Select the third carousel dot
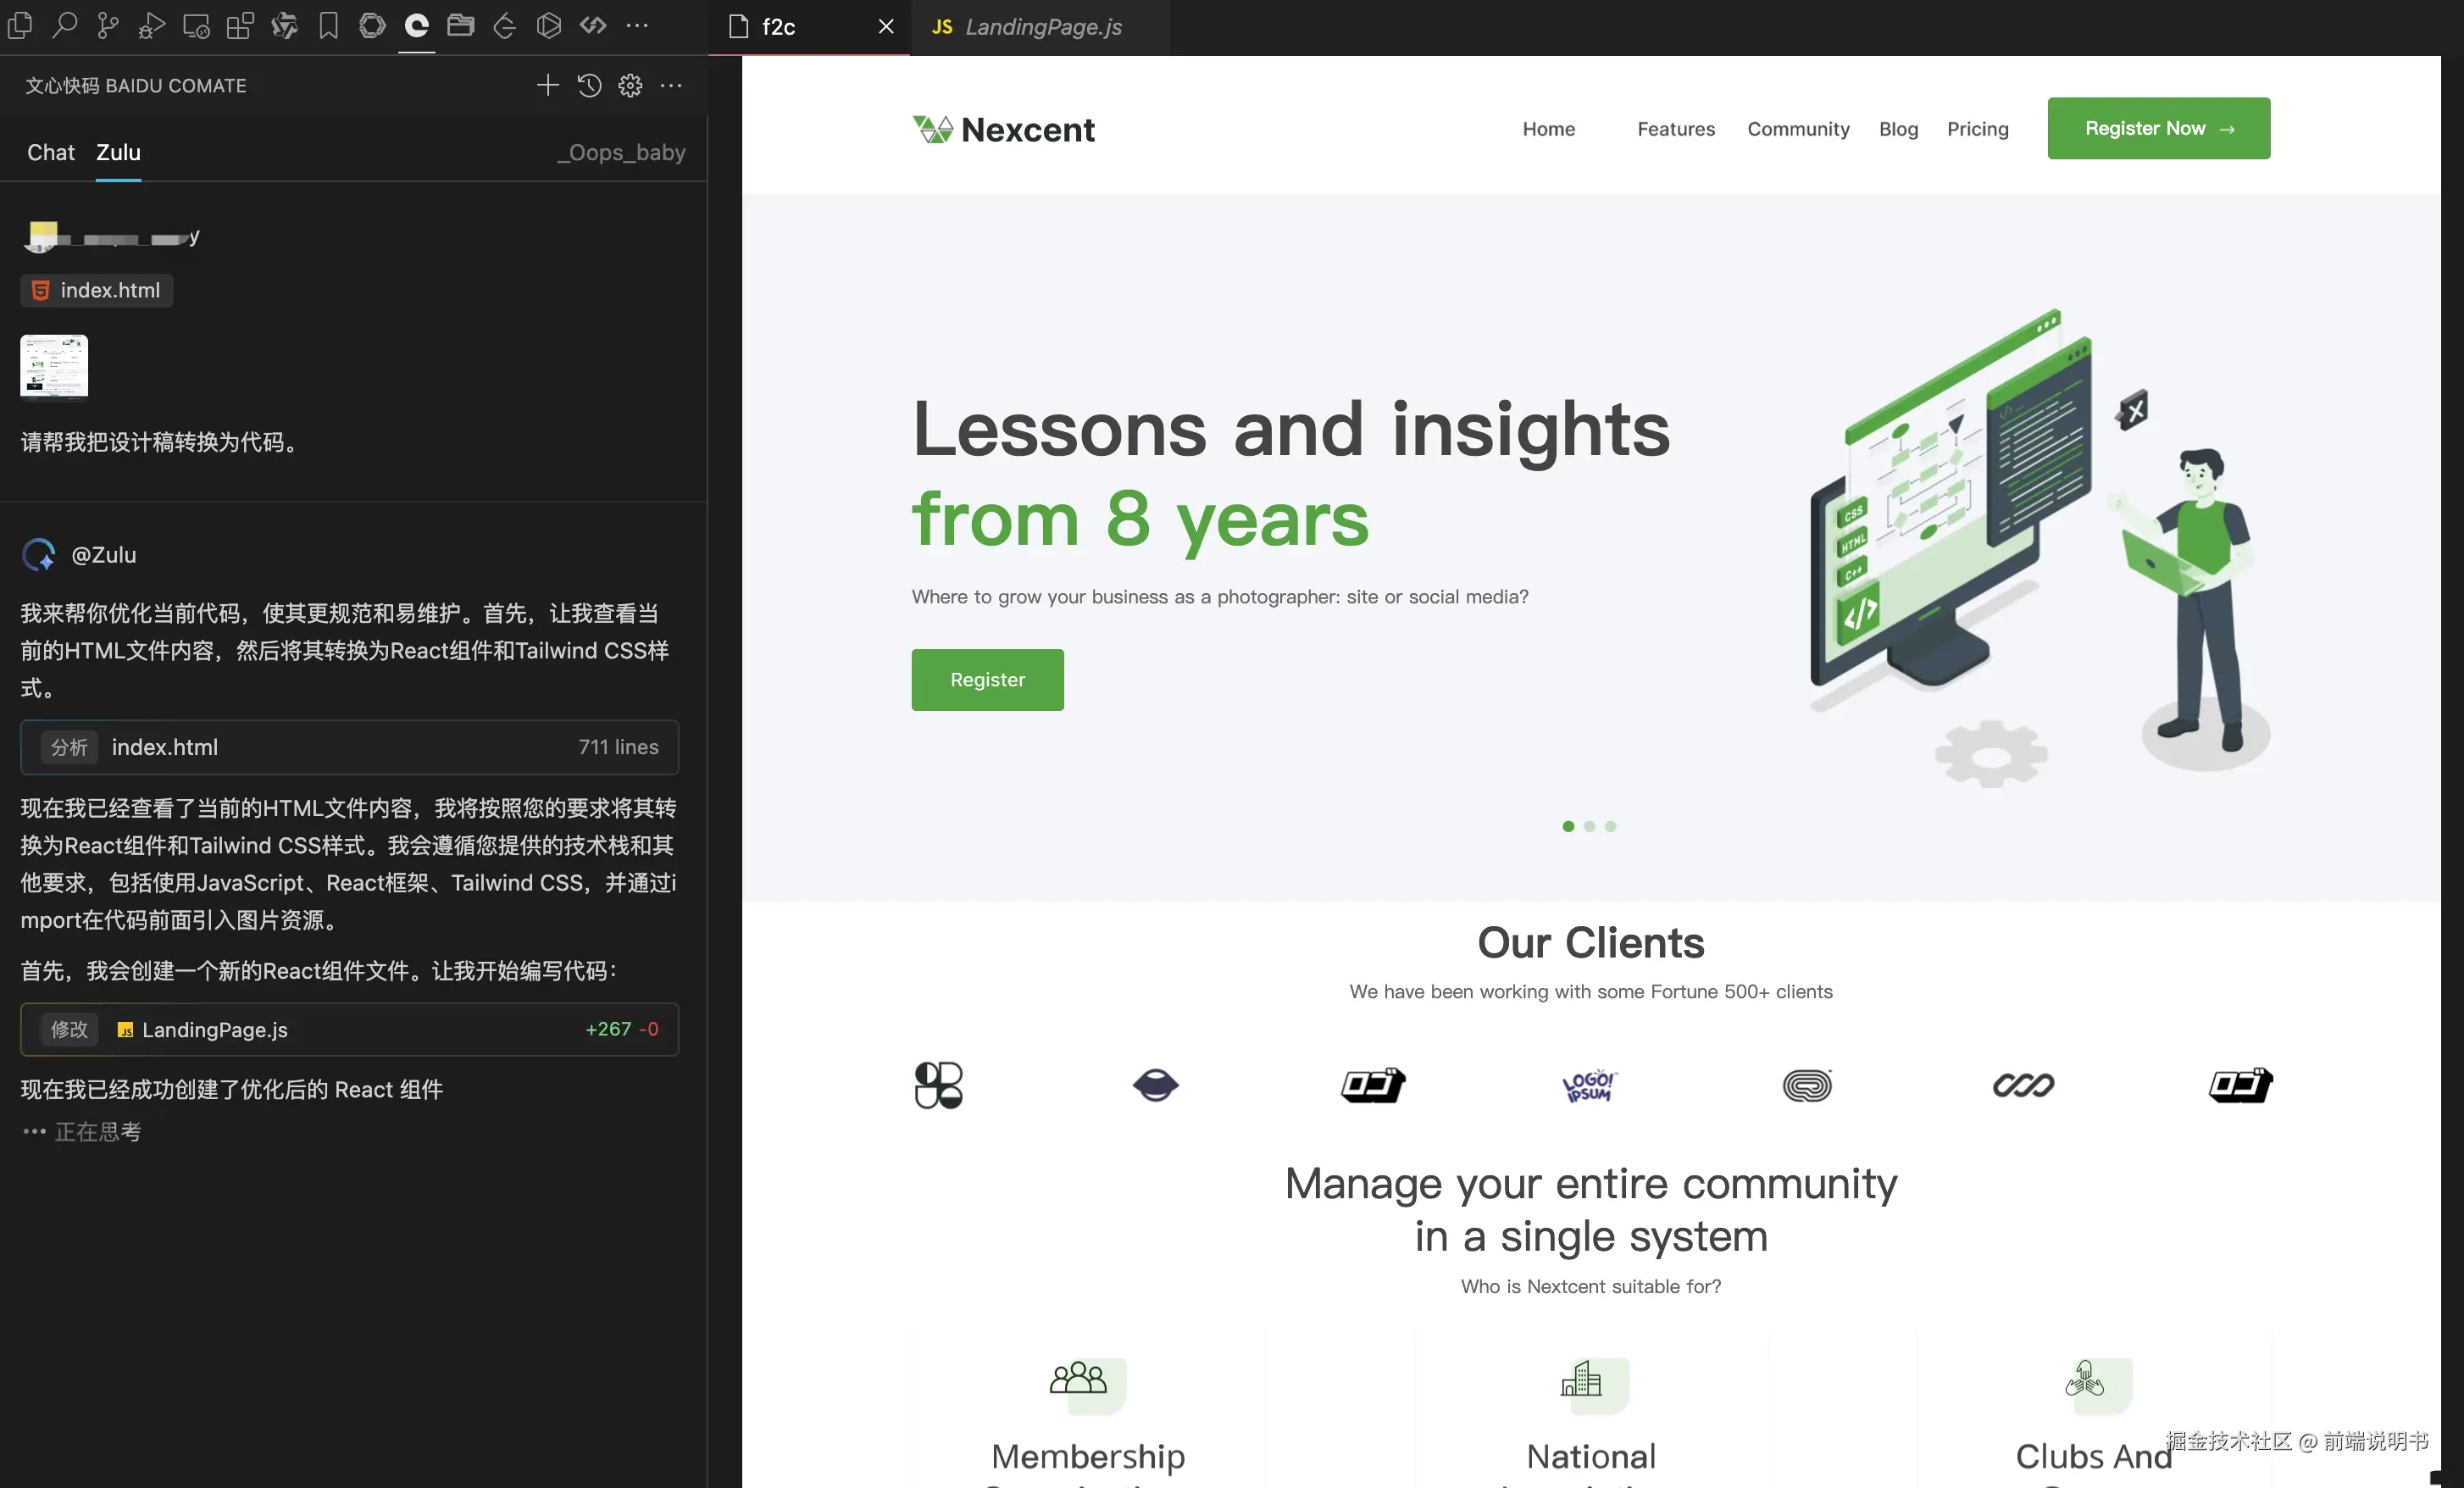 (x=1610, y=826)
